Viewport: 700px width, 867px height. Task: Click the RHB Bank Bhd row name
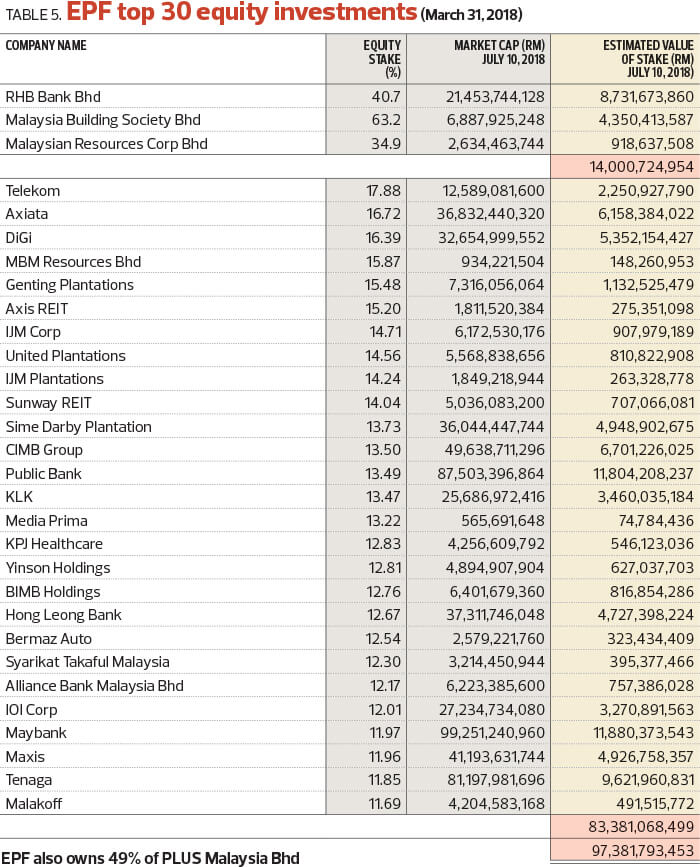tap(53, 97)
